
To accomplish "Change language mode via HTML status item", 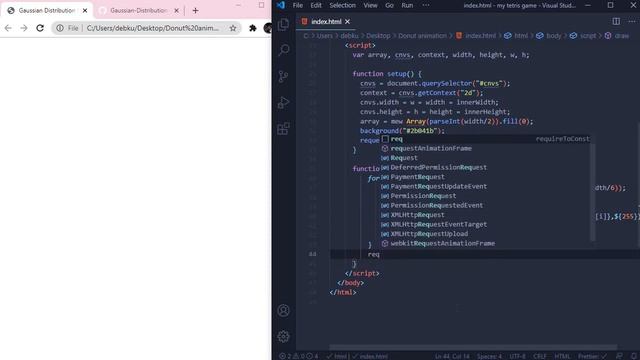I will [x=562, y=356].
